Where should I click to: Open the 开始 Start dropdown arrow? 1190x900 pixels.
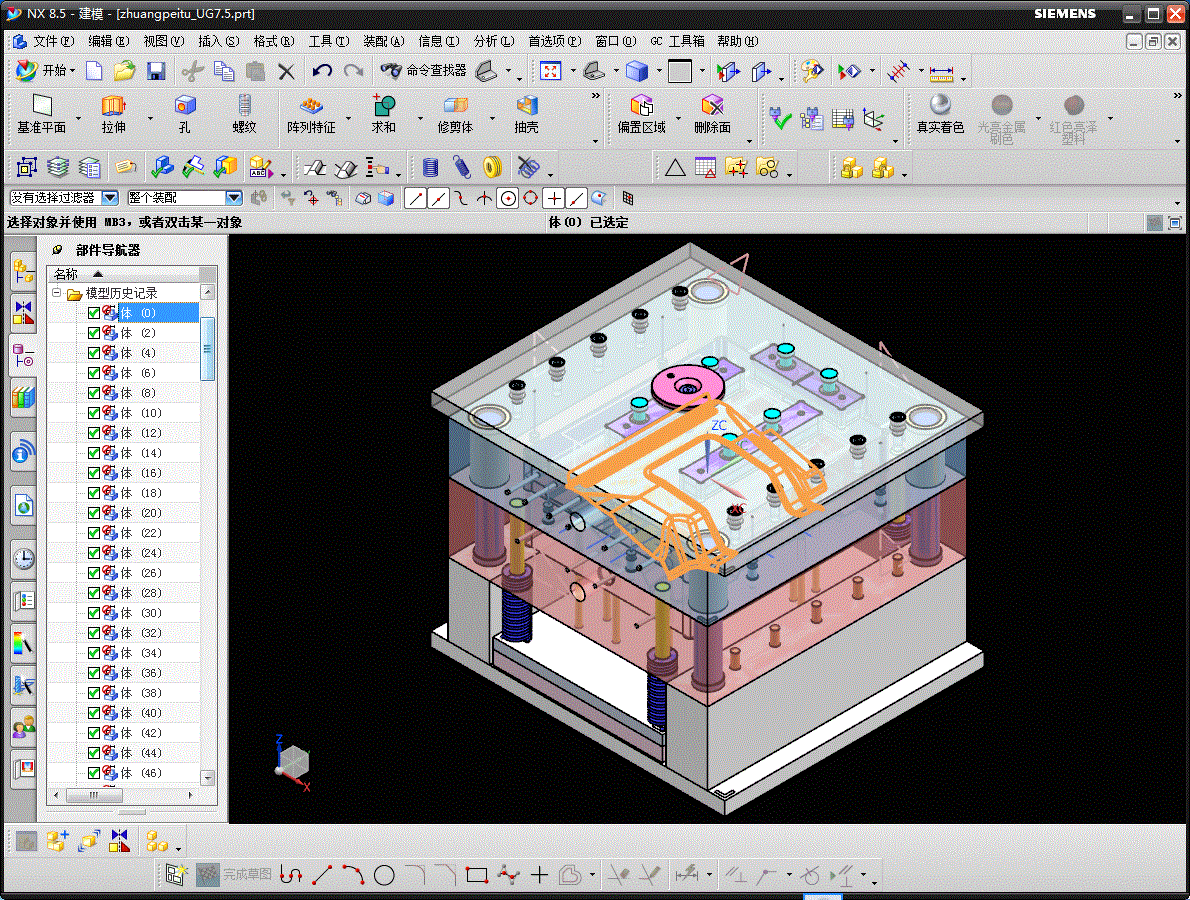(73, 71)
